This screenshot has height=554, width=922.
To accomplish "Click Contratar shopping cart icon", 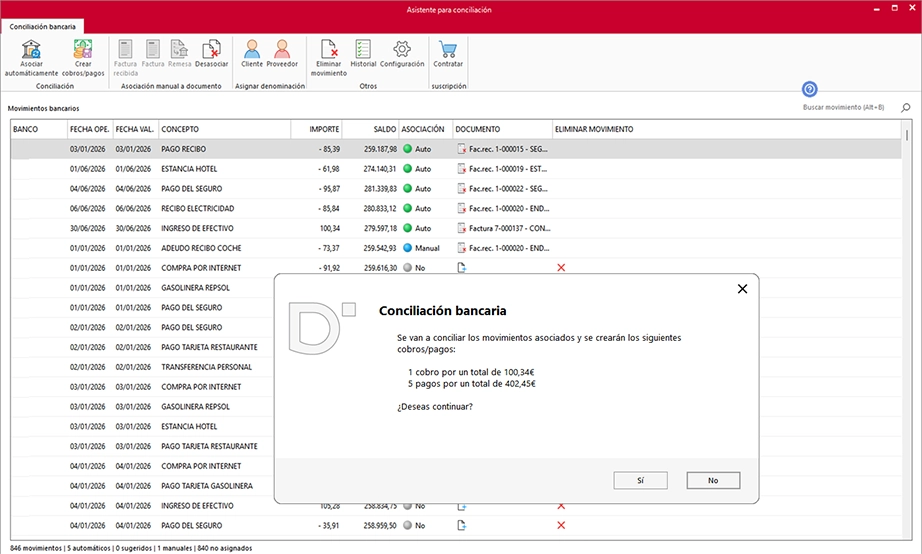I will tap(448, 49).
